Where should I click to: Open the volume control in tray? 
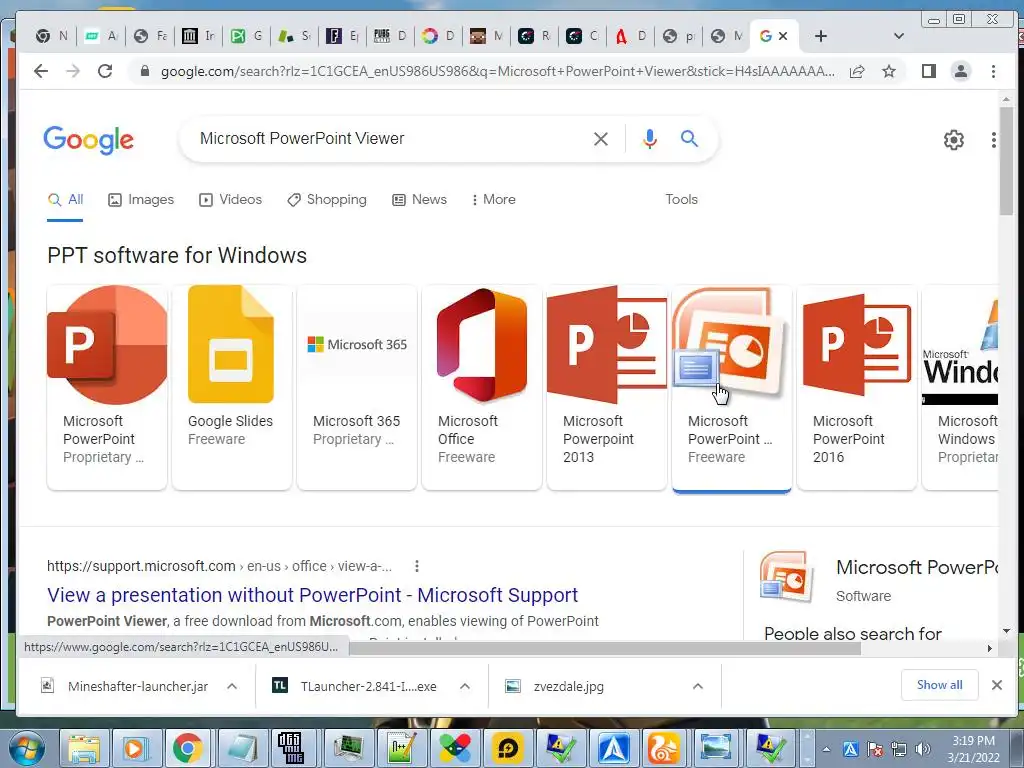coord(922,749)
